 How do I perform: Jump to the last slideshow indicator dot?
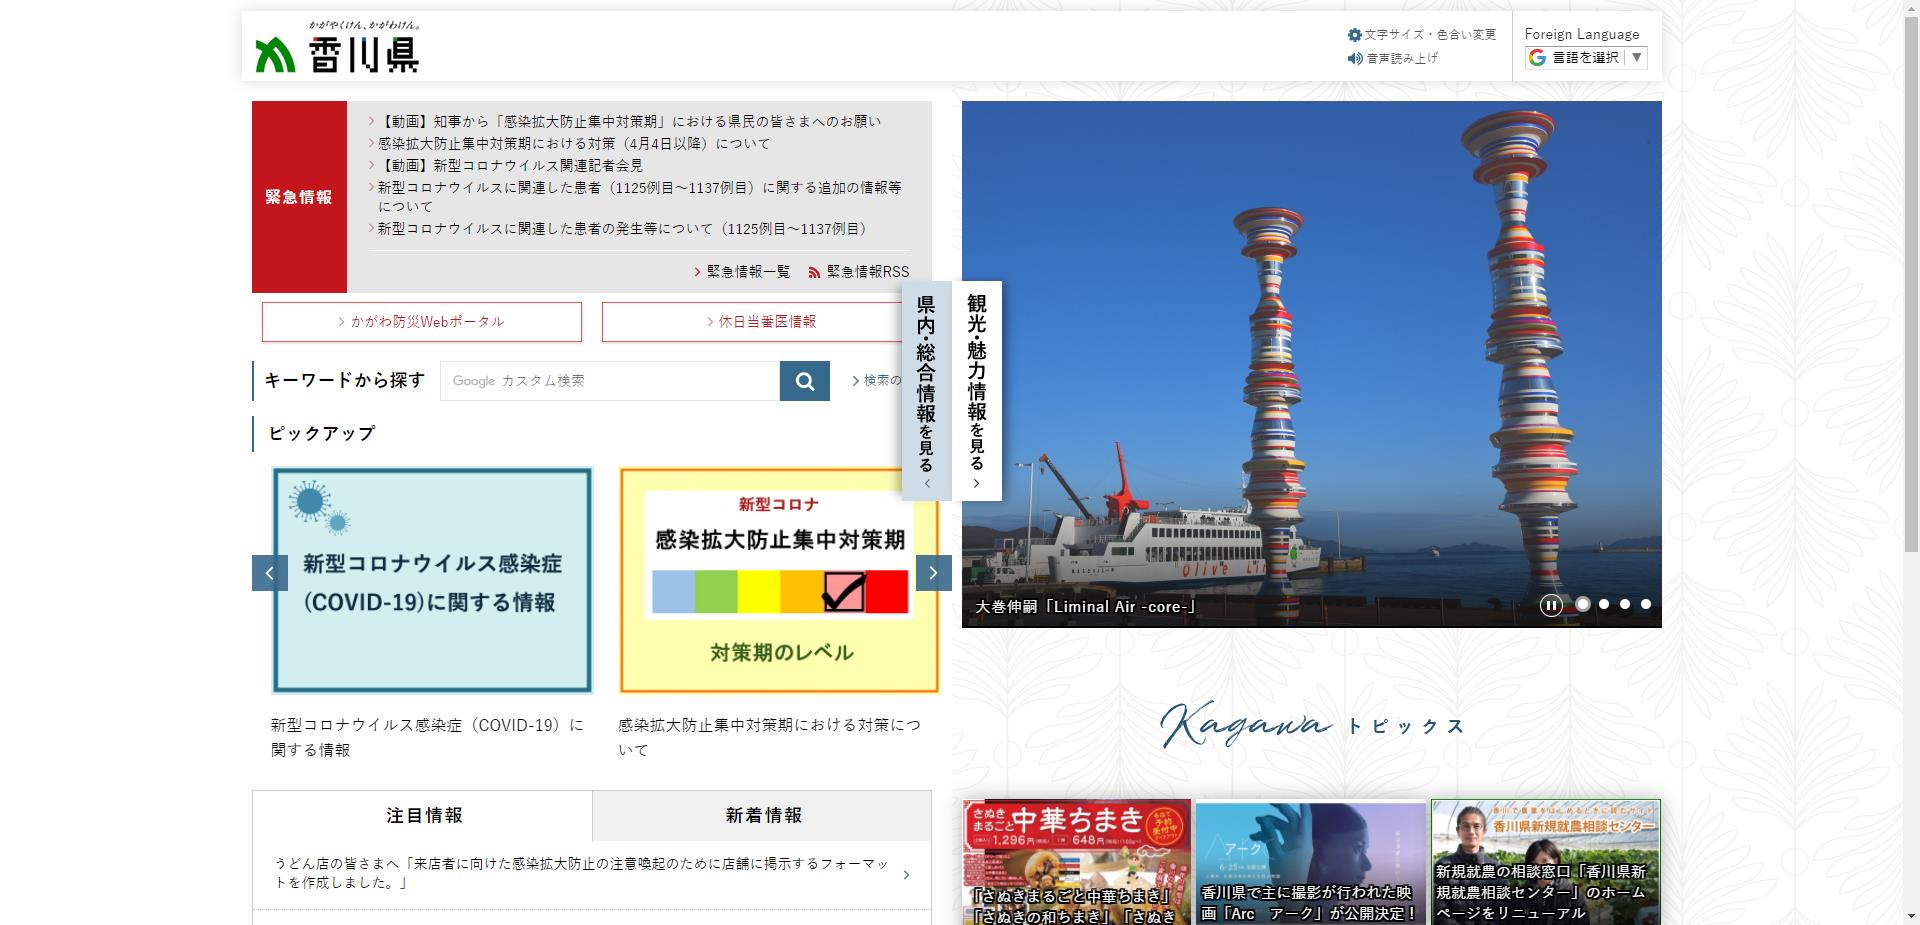coord(1646,604)
